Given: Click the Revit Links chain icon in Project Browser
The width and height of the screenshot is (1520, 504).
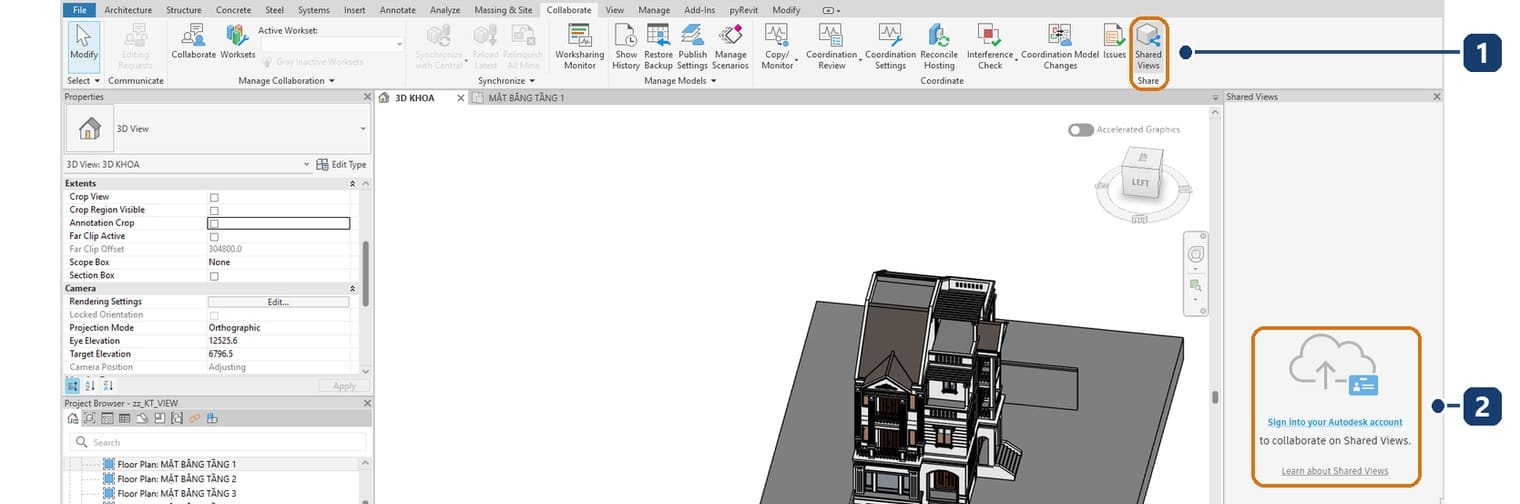Looking at the screenshot, I should tap(194, 418).
